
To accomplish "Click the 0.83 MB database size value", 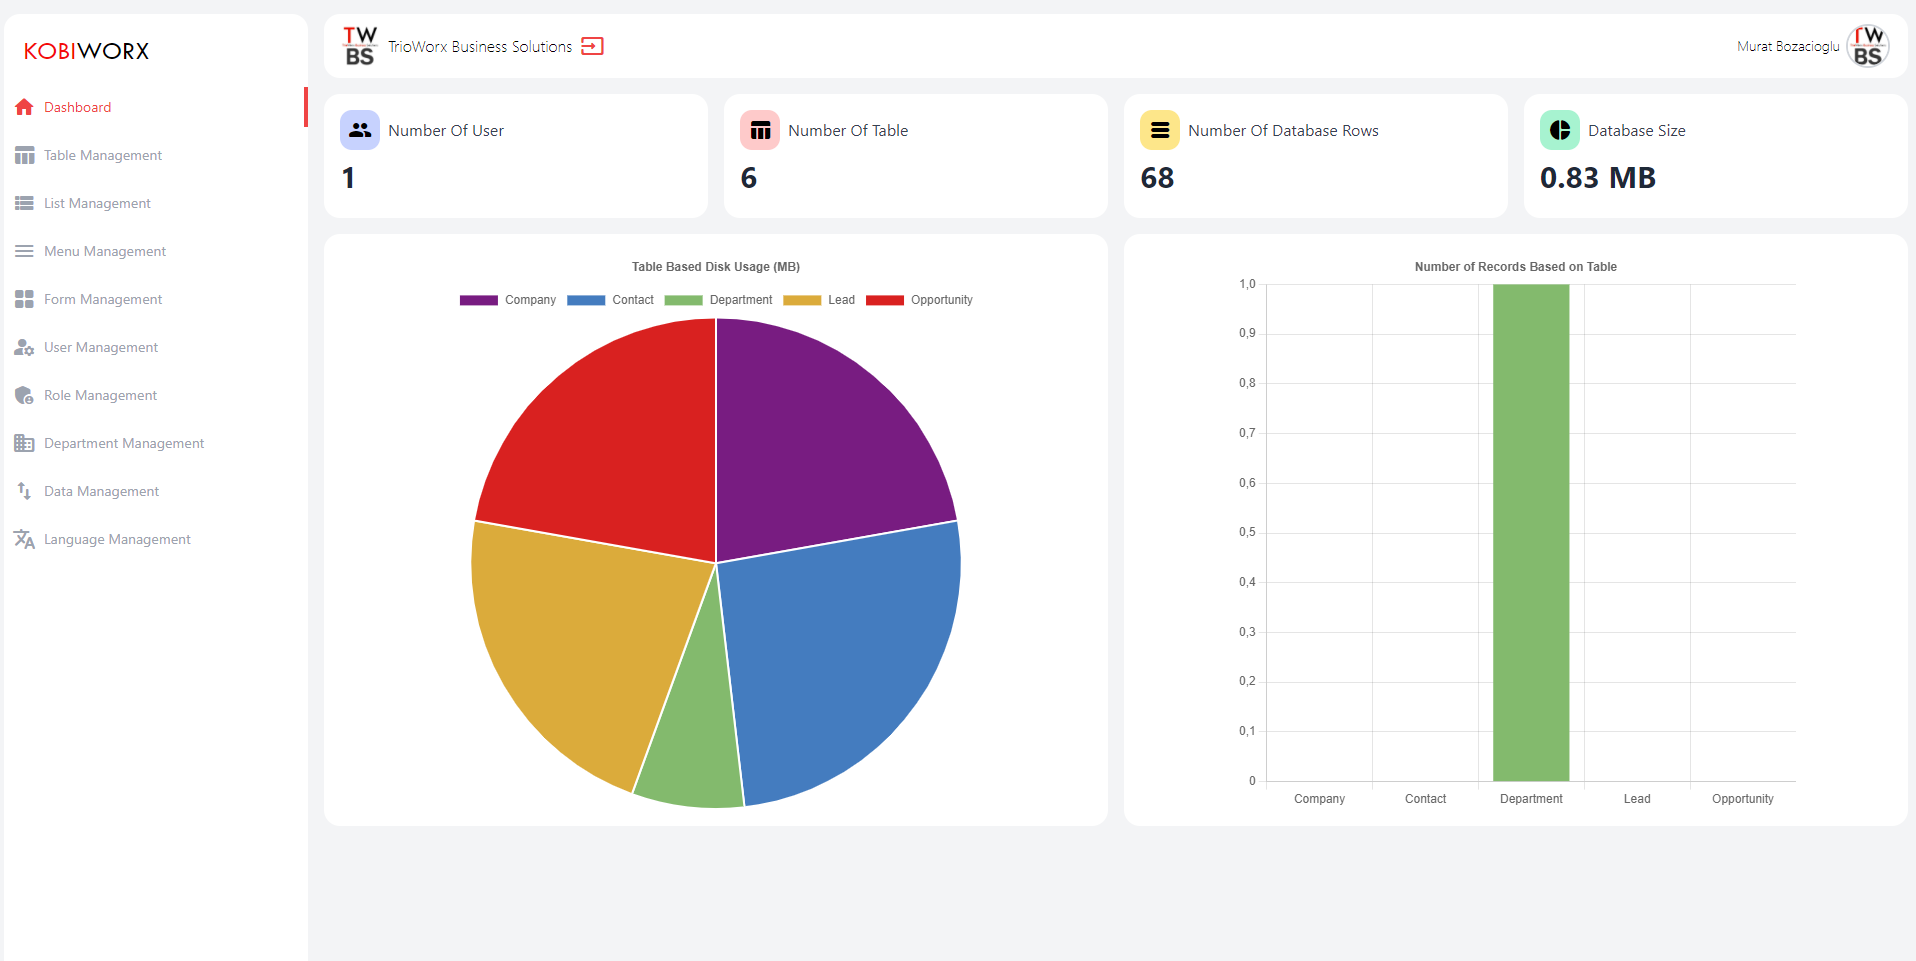I will 1598,178.
